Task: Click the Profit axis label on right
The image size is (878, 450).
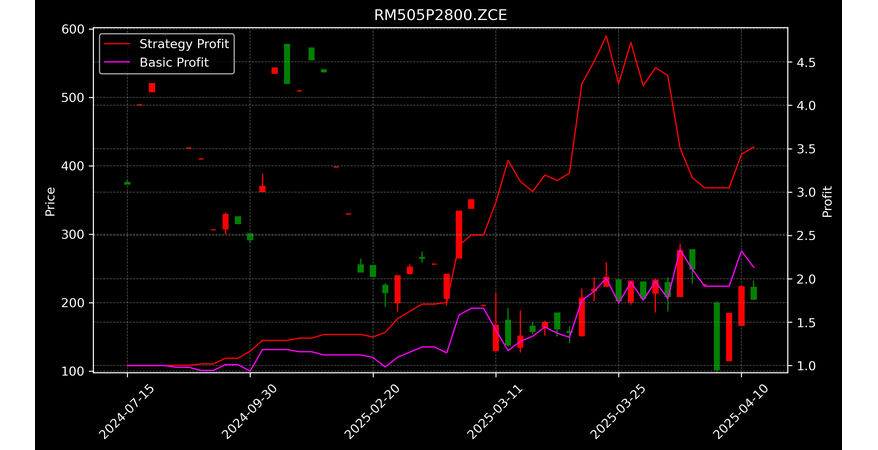Action: (x=827, y=201)
